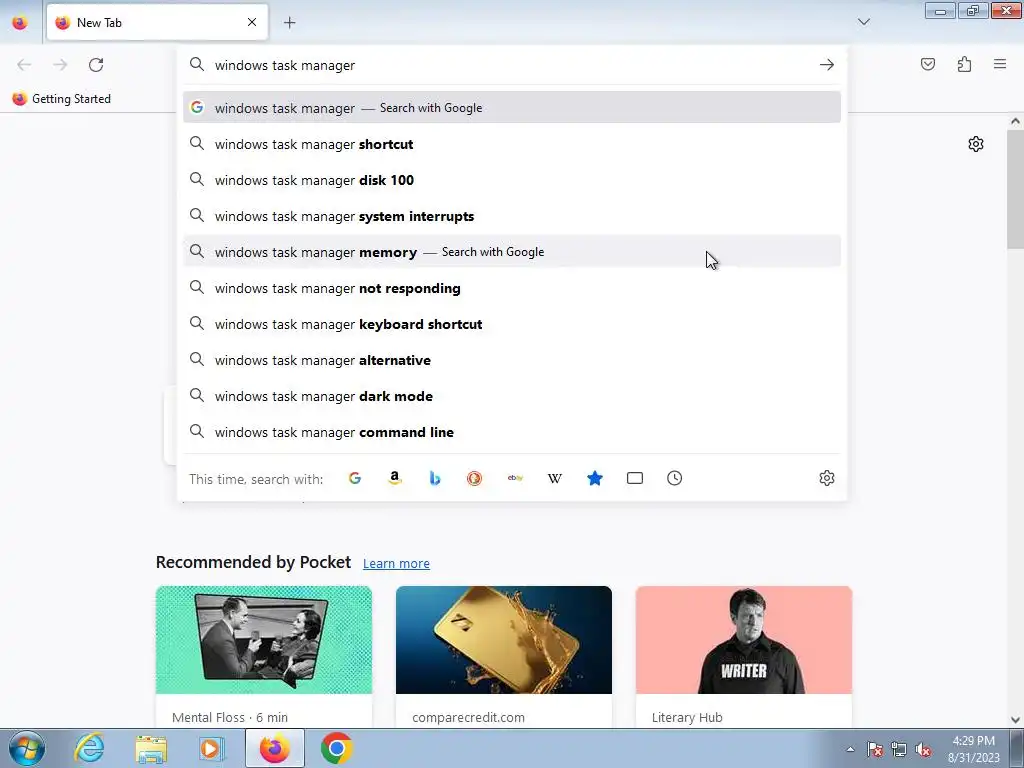Launch Internet Explorer from taskbar

click(89, 748)
